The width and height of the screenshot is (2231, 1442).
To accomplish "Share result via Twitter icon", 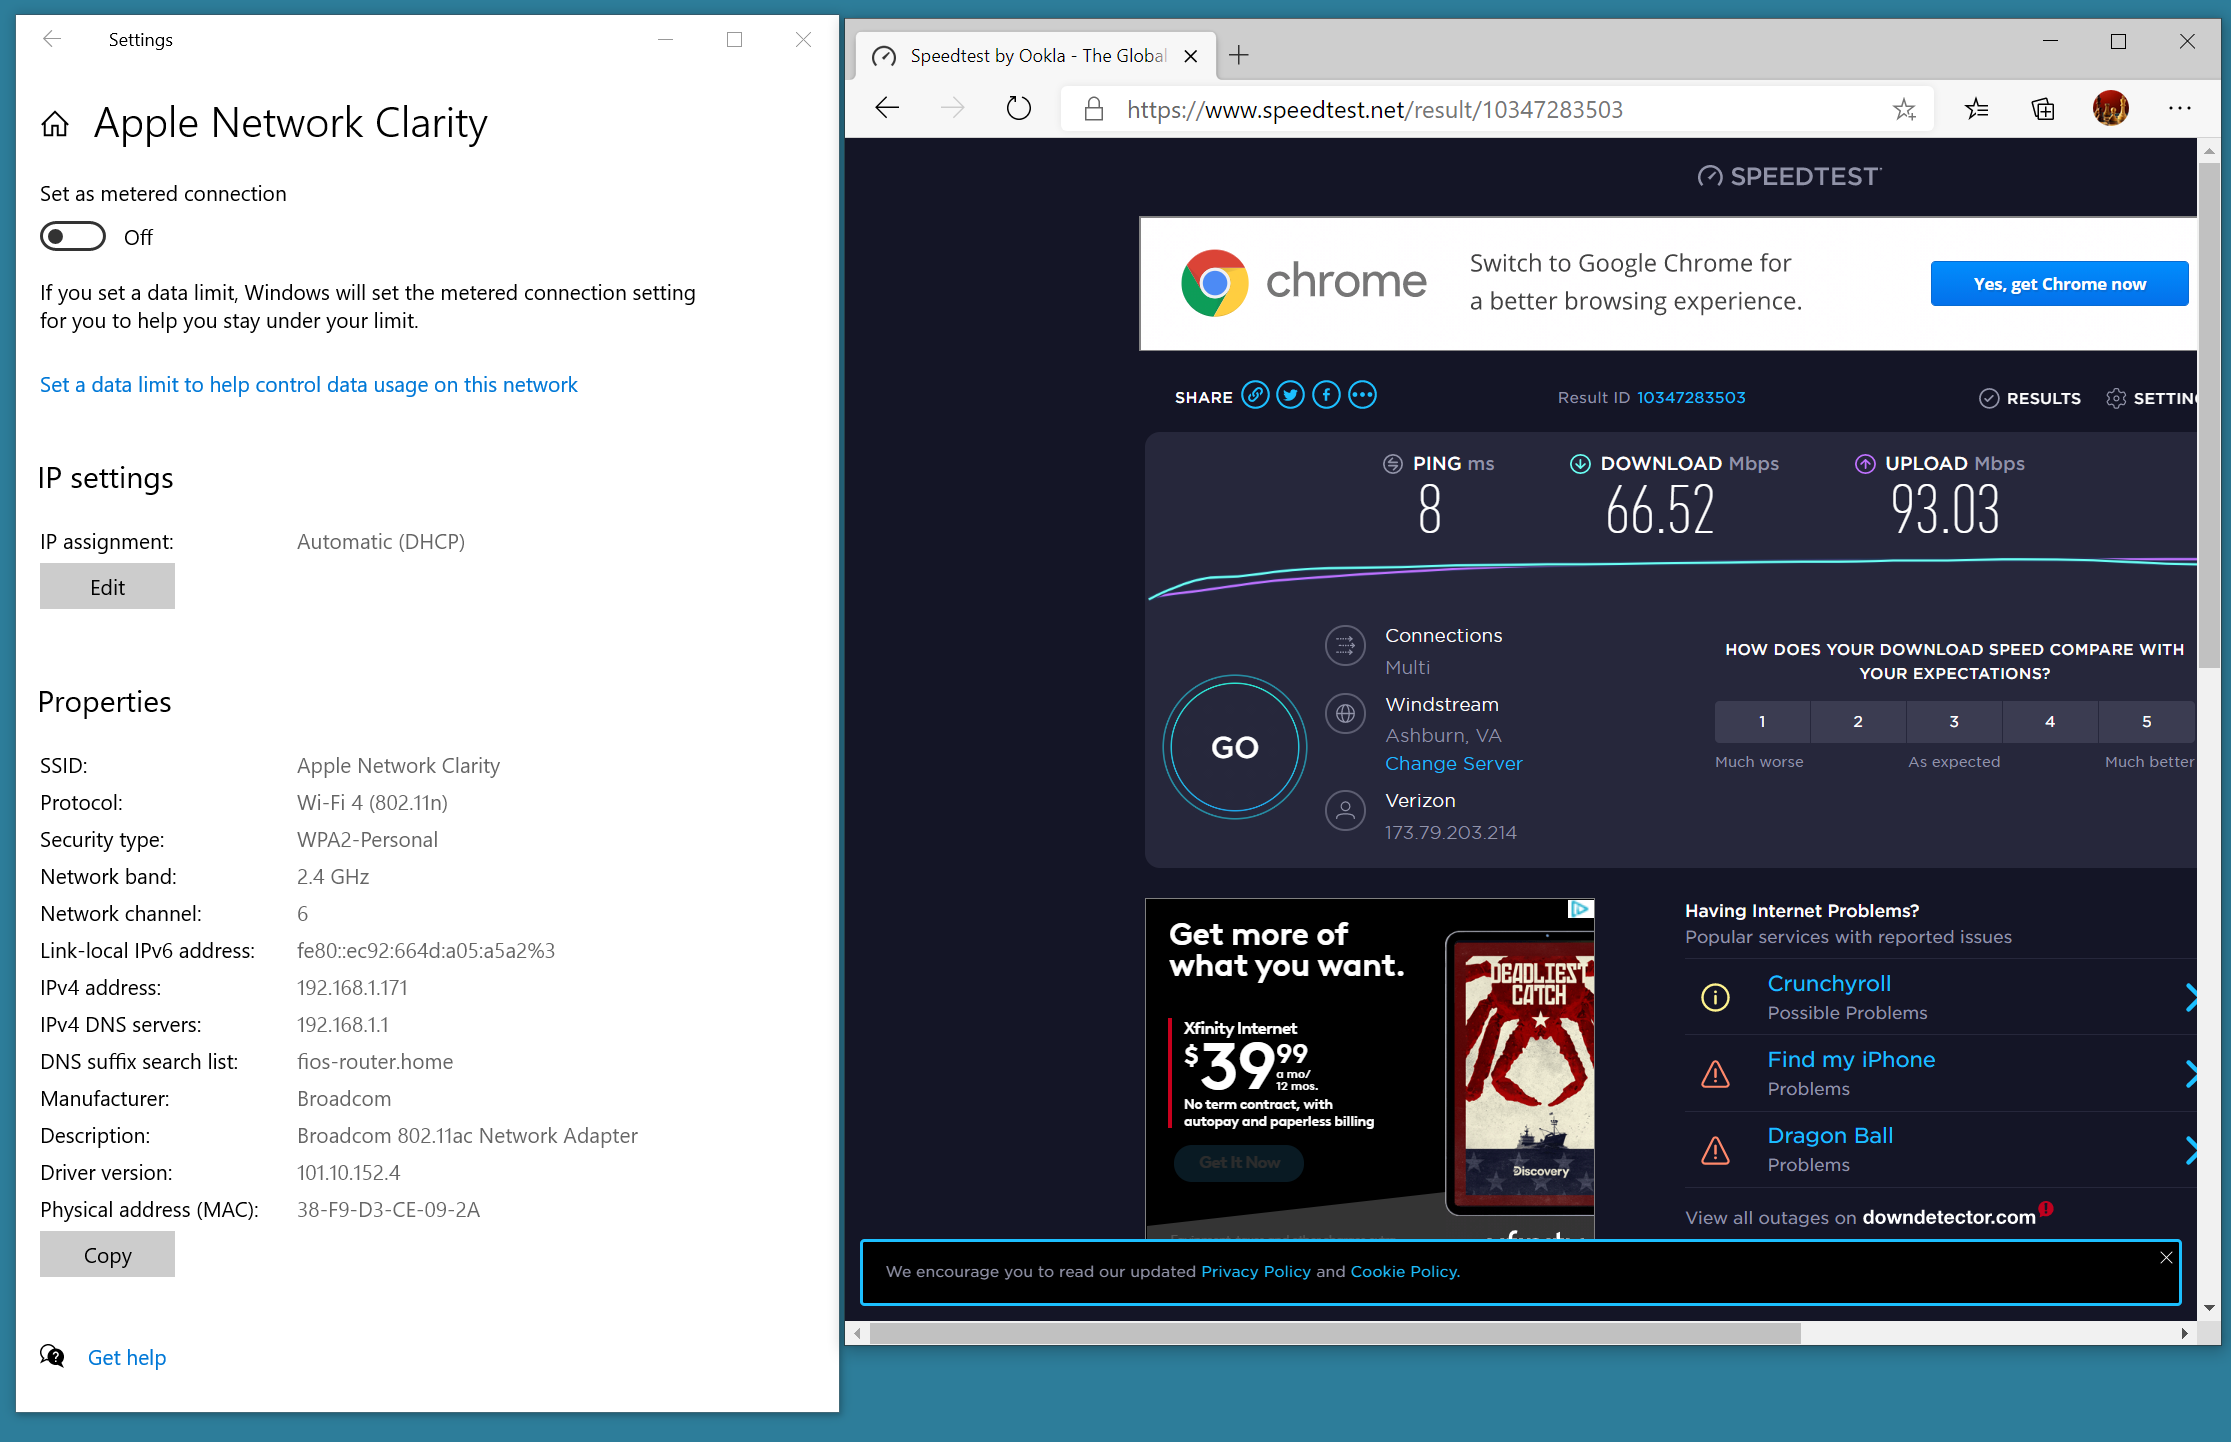I will tap(1291, 396).
